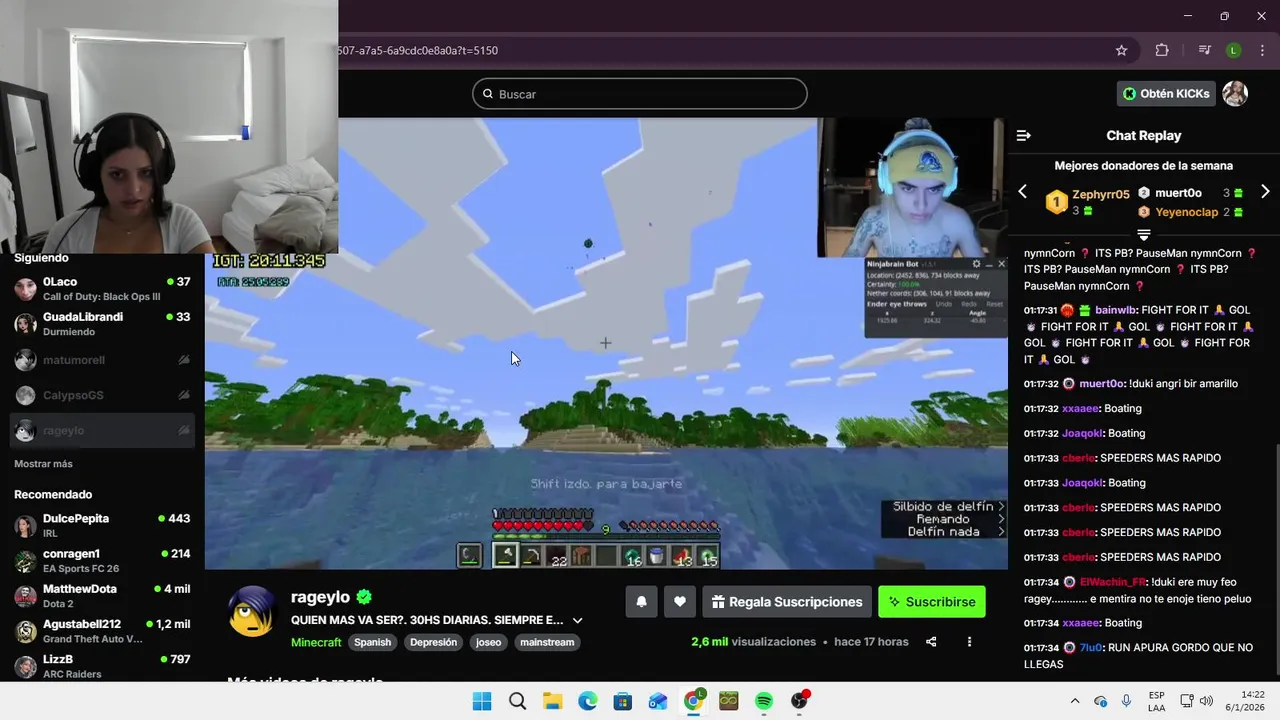Open rageylo channel name link
The width and height of the screenshot is (1280, 720).
point(320,597)
